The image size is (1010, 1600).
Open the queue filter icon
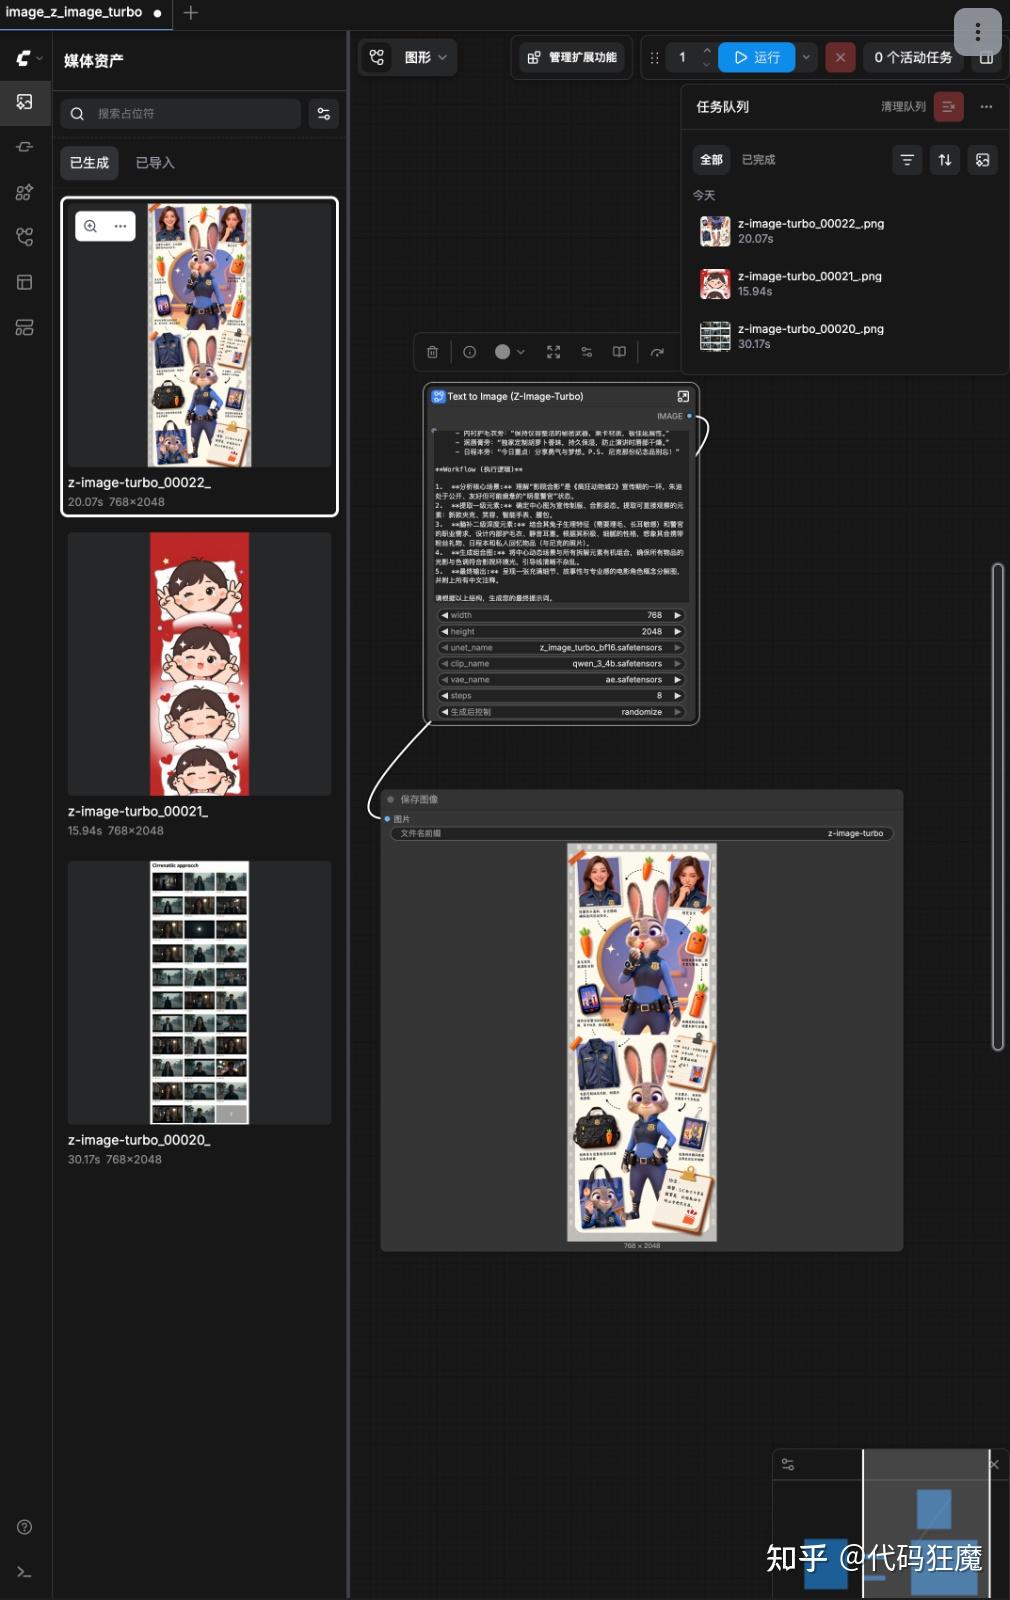coord(907,160)
